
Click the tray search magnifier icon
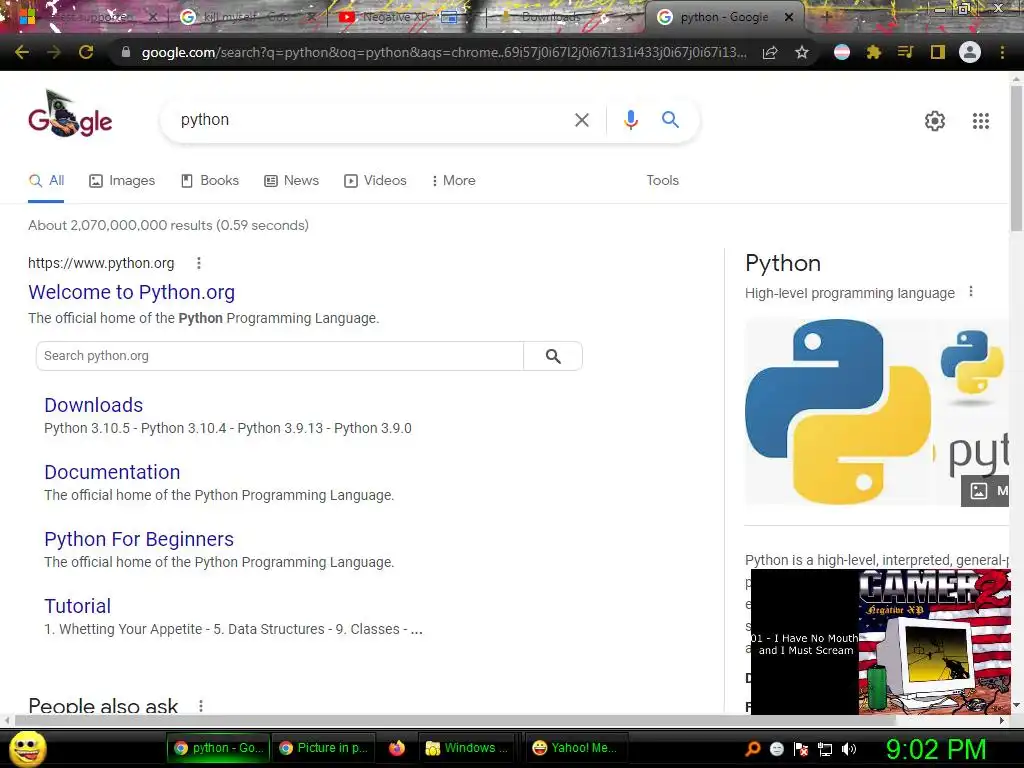click(x=752, y=749)
